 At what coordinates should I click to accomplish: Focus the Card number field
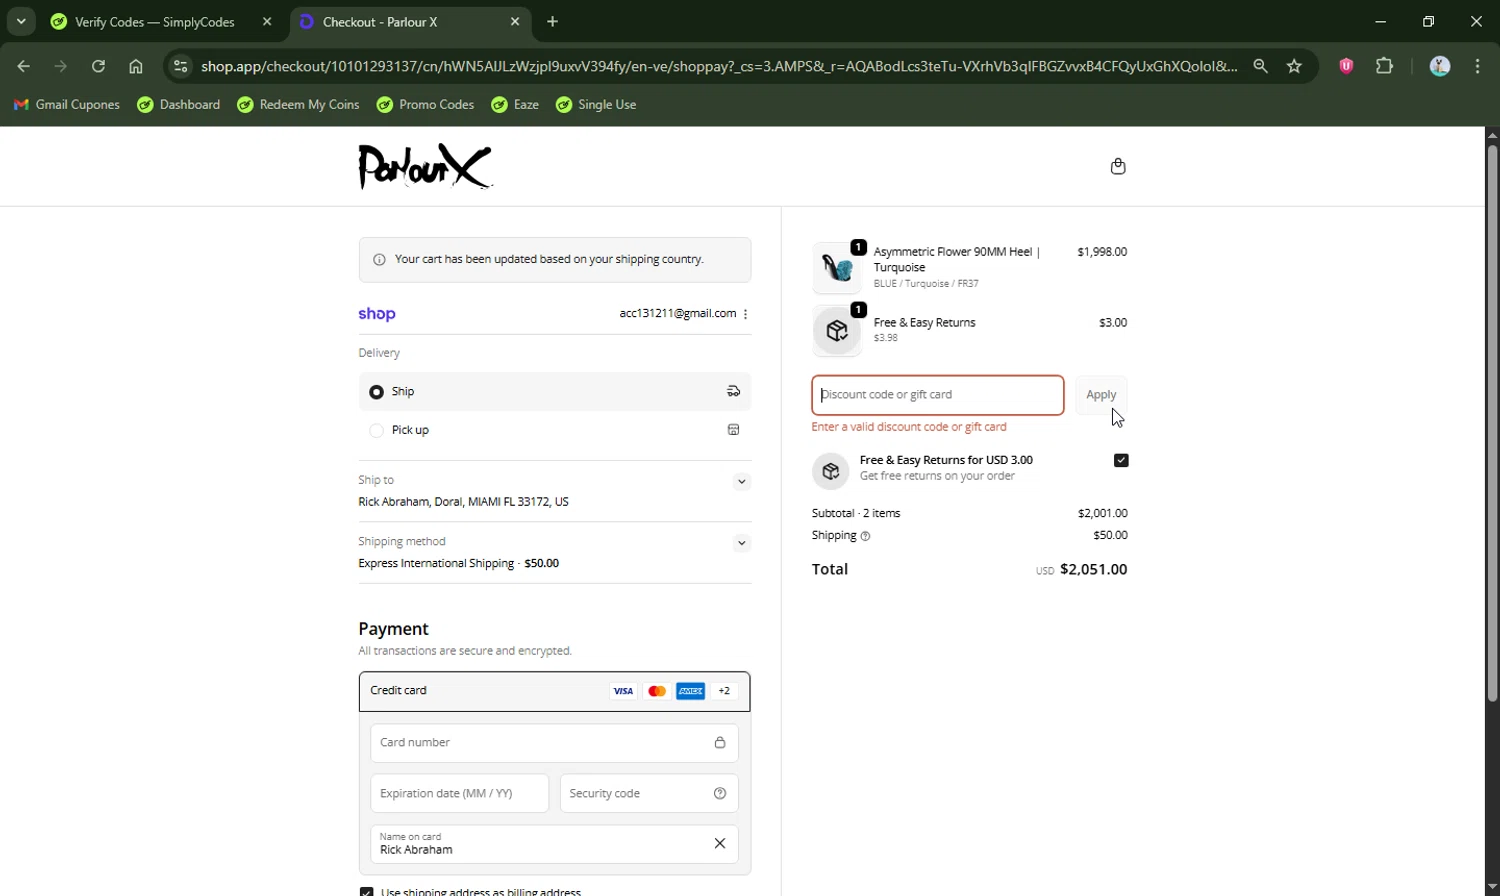pos(555,743)
